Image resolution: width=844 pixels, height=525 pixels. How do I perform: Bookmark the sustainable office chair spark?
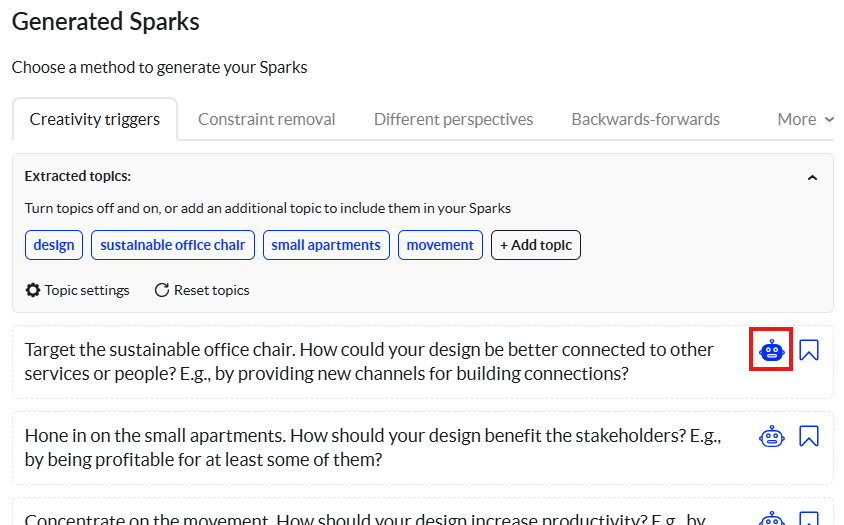(809, 350)
